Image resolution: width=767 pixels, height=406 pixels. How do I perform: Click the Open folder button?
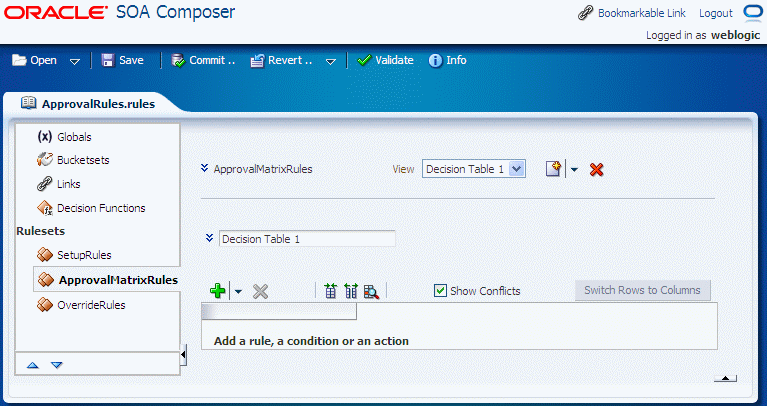(34, 60)
